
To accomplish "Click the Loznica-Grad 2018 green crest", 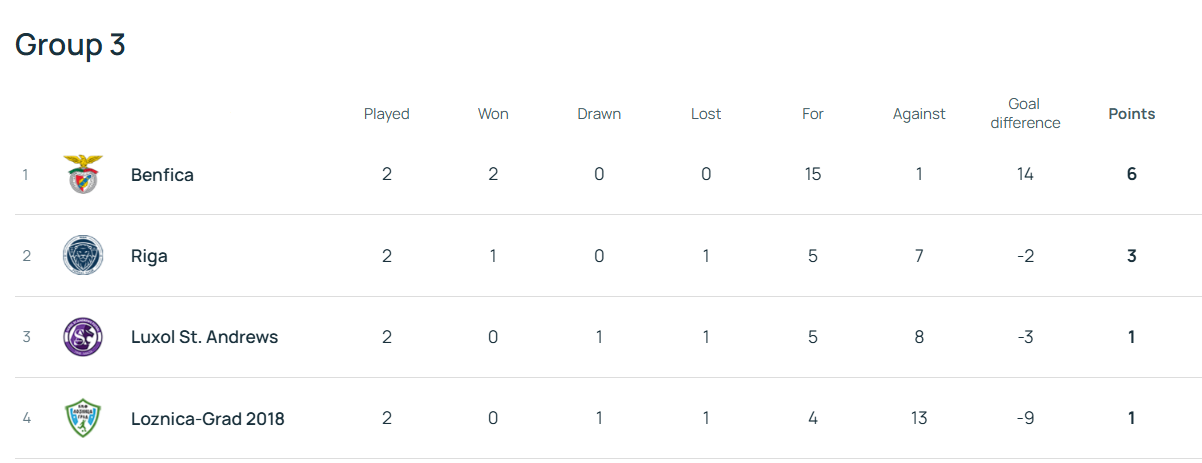I will [82, 418].
